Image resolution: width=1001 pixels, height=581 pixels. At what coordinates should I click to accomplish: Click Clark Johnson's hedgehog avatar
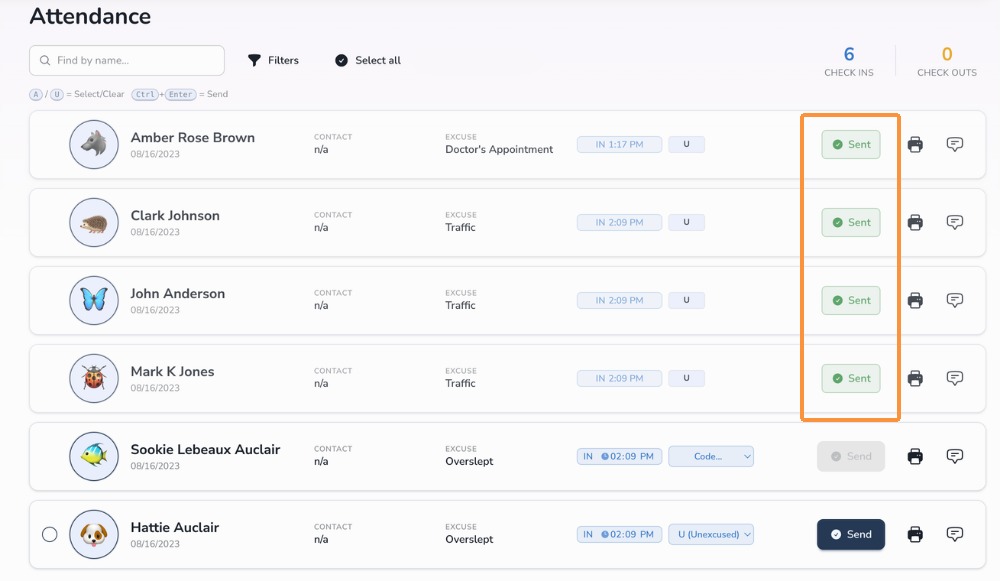[x=94, y=222]
